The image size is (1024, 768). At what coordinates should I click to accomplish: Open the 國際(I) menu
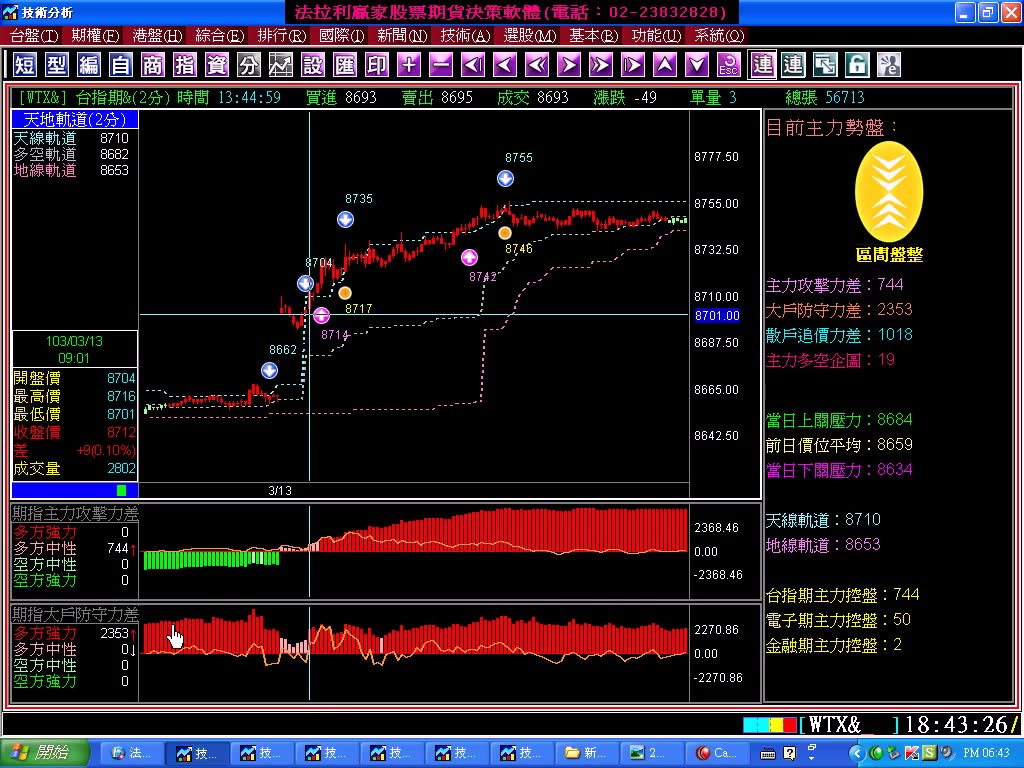[342, 35]
